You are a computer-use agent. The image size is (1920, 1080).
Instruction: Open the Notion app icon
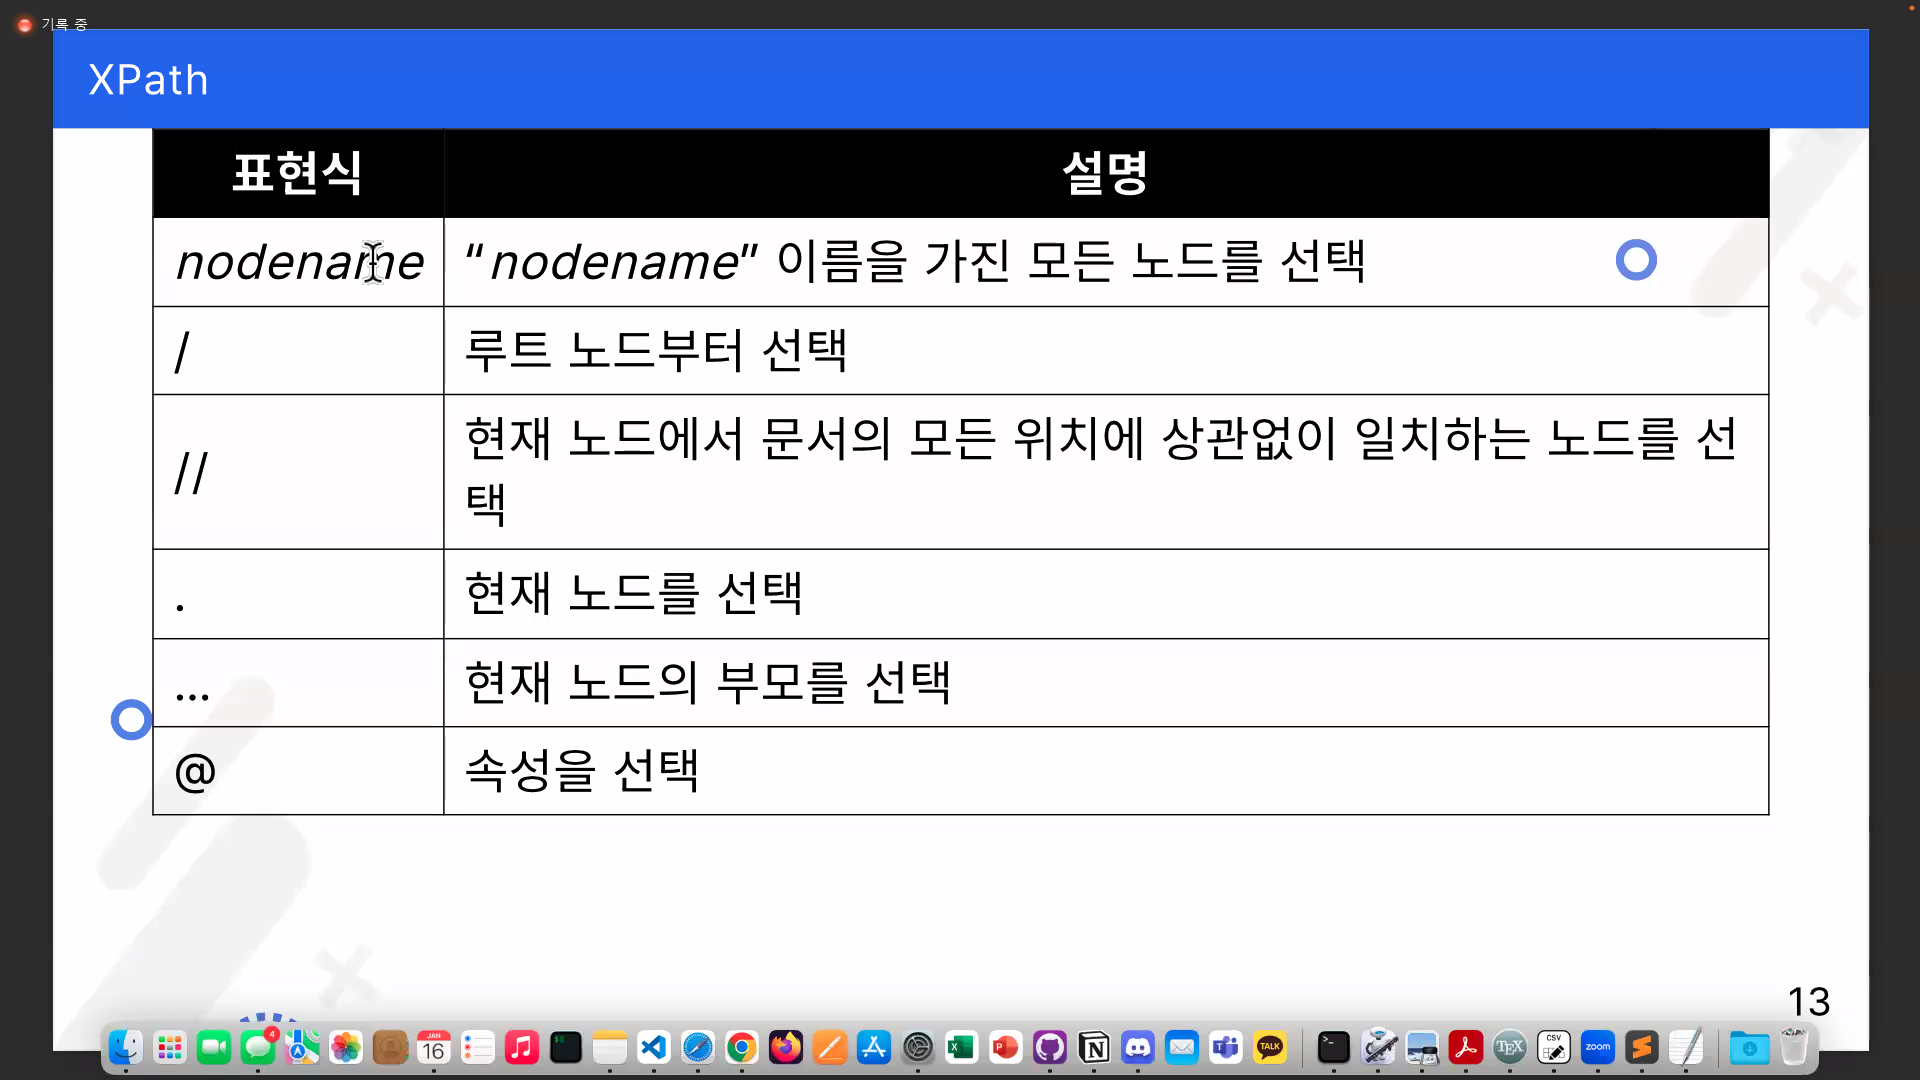1094,1047
